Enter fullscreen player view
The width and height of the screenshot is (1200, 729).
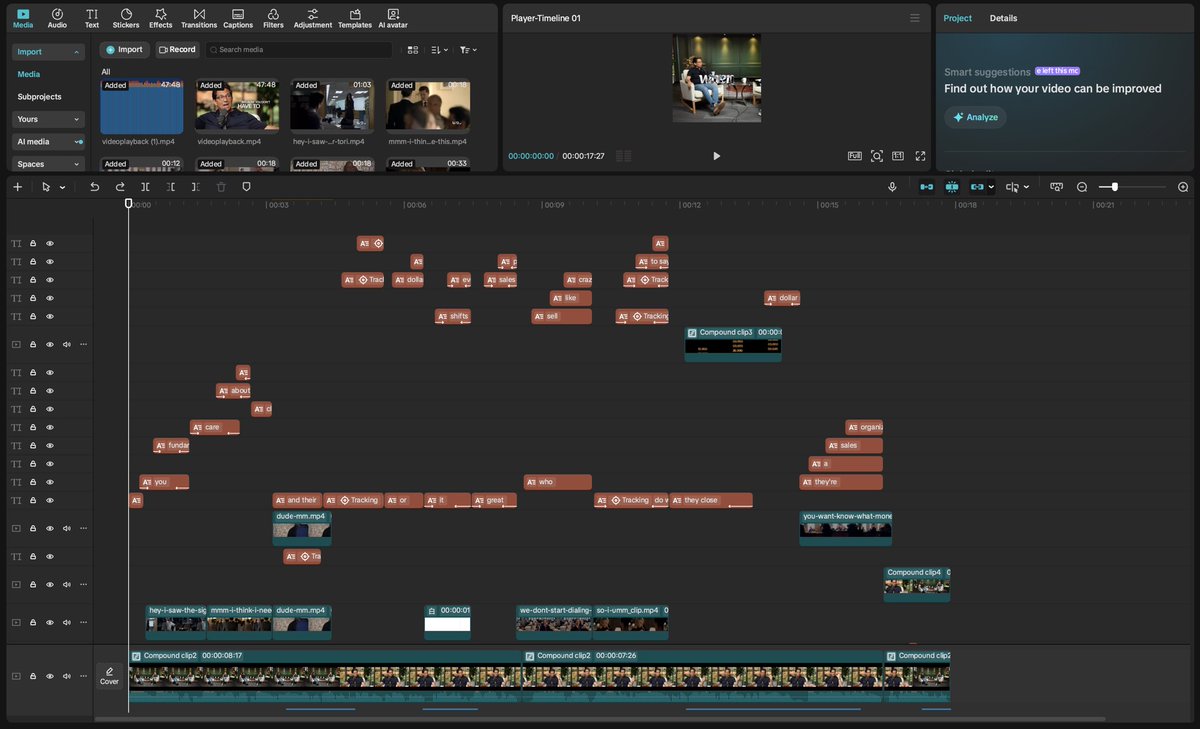click(920, 156)
